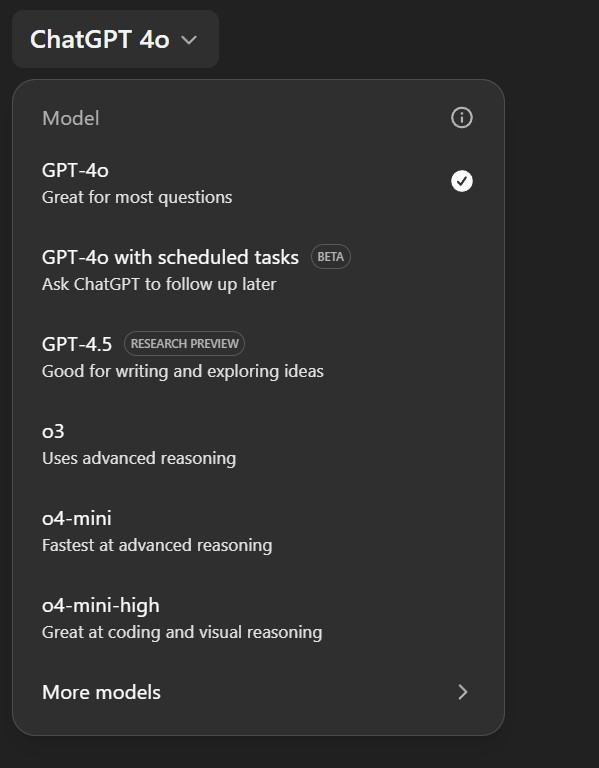The height and width of the screenshot is (768, 599).
Task: Click "Great at coding and visual reasoning"
Action: 182,632
